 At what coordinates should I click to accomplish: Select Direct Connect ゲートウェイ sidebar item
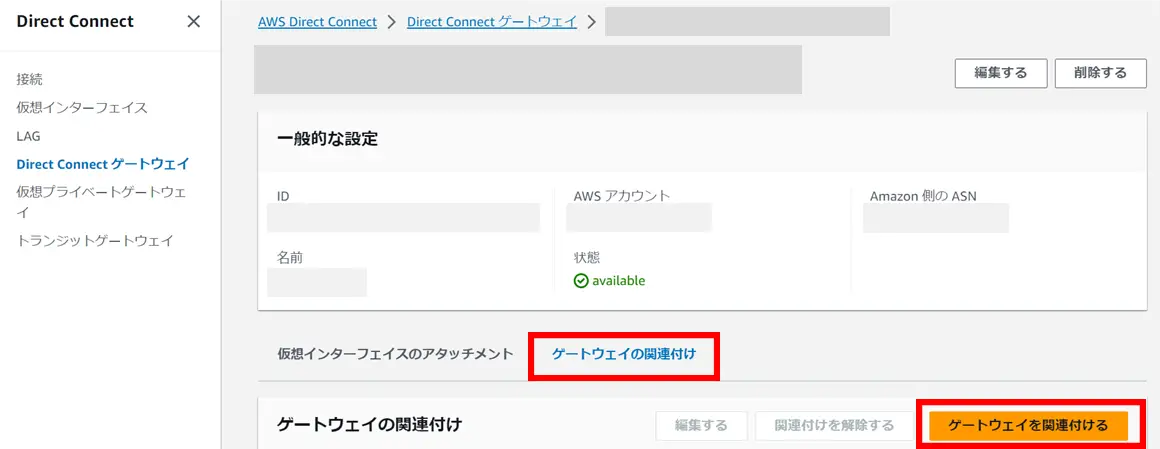[x=103, y=164]
